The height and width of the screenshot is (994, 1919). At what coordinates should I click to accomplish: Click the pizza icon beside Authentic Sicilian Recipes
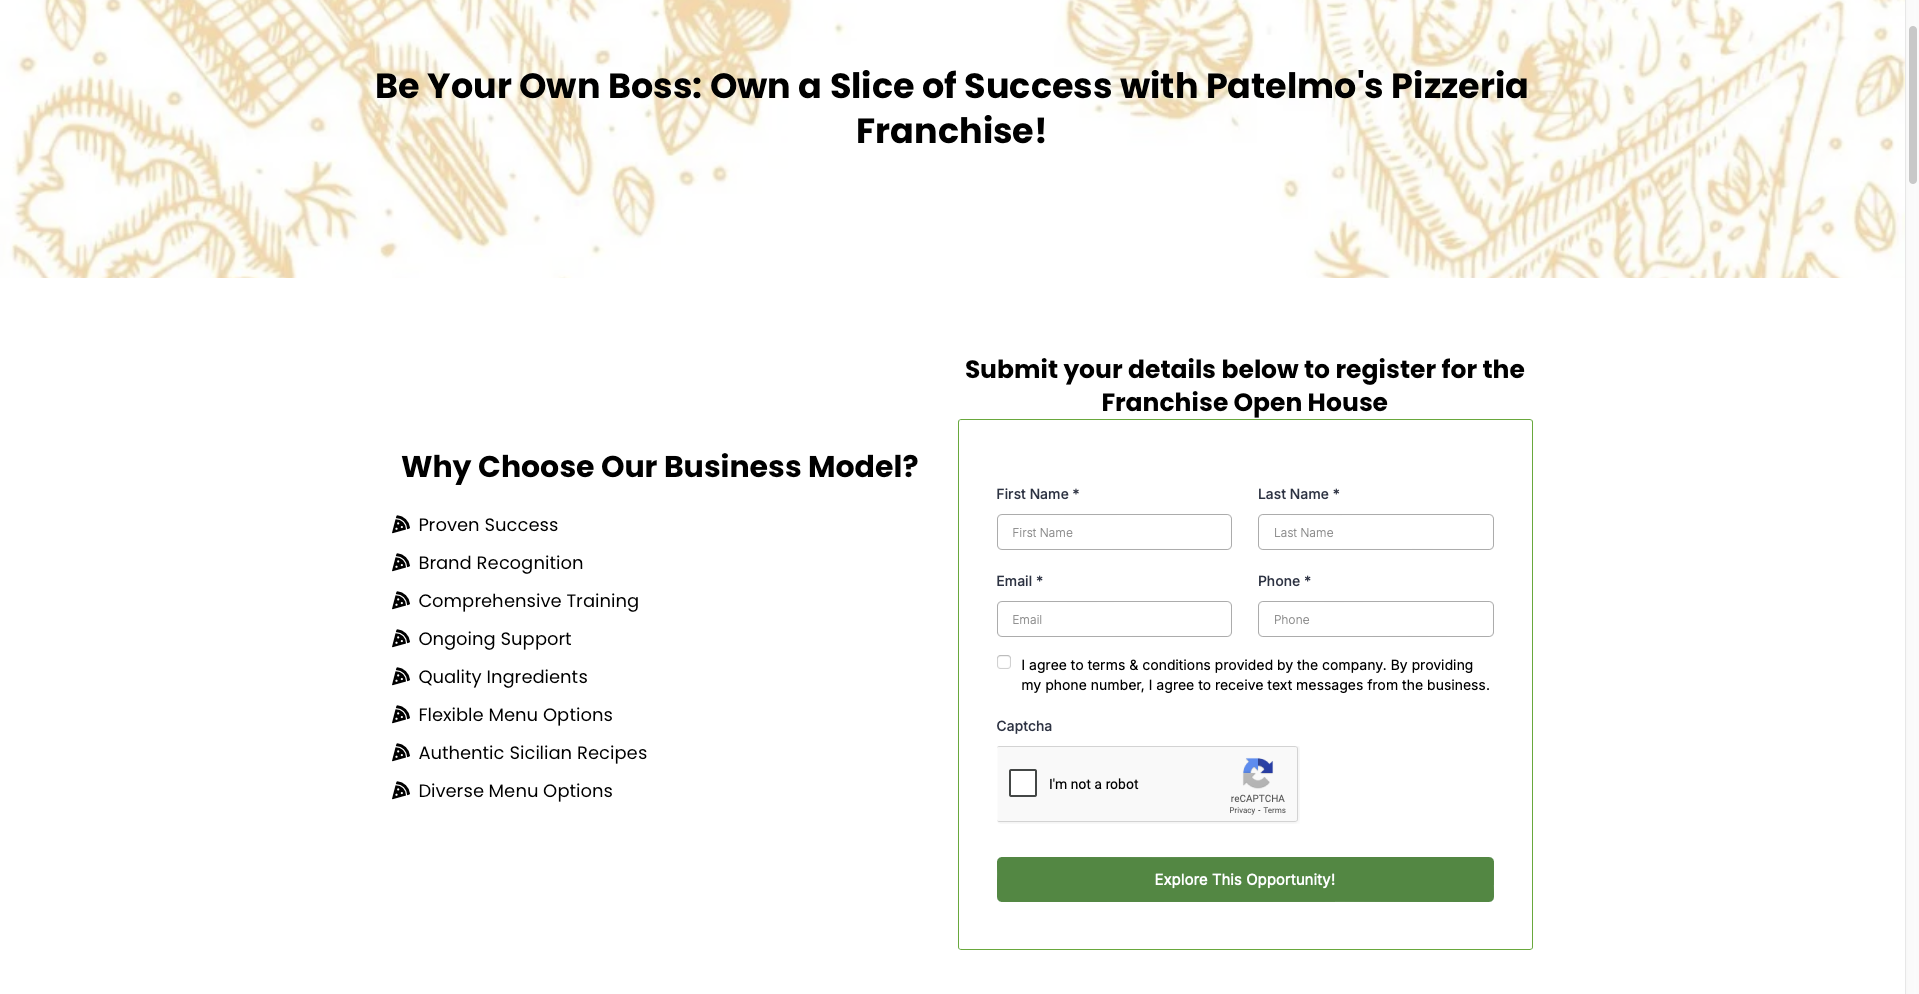(401, 753)
